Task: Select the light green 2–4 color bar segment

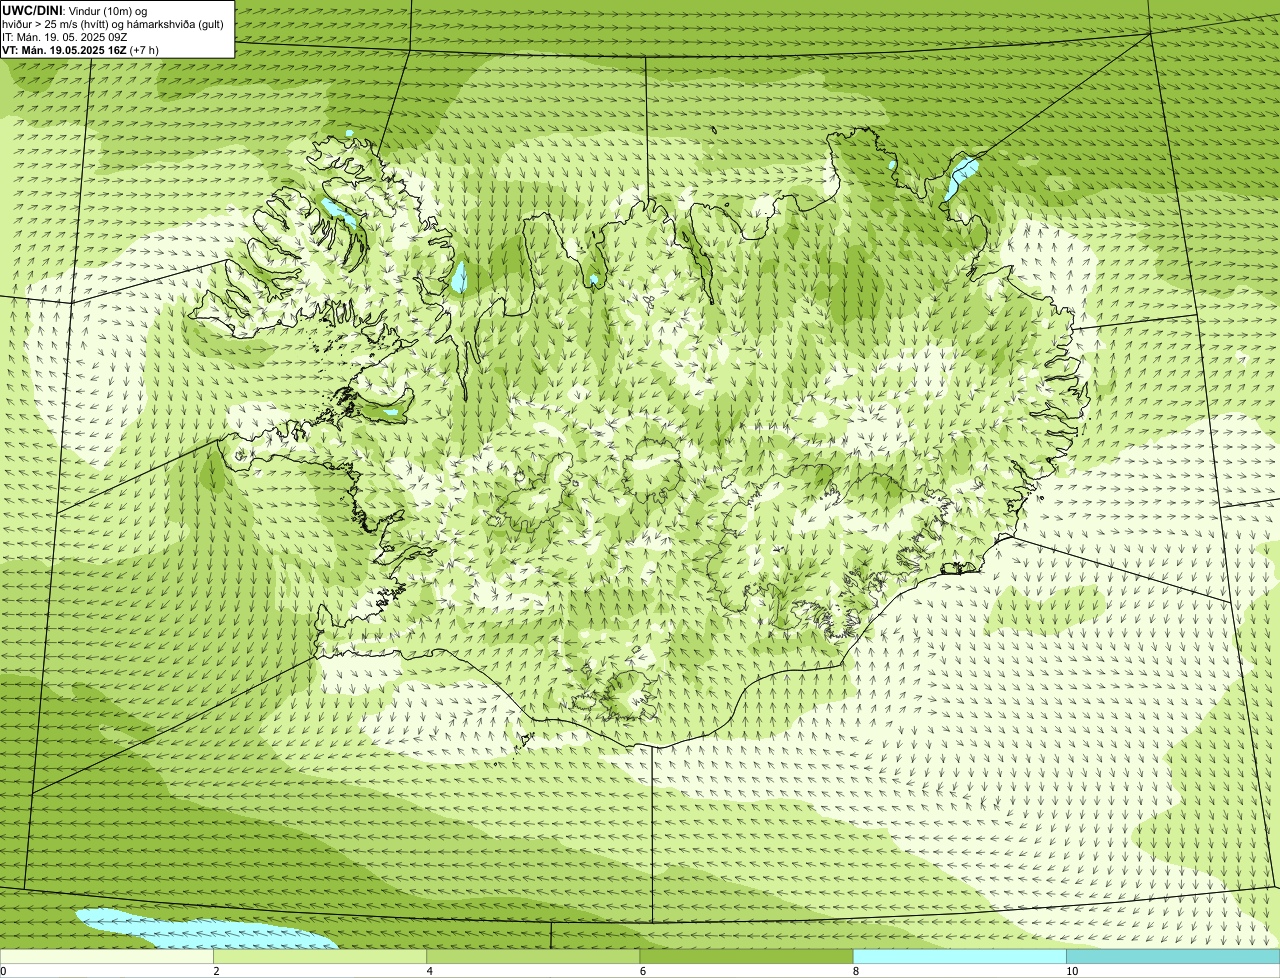Action: pyautogui.click(x=319, y=957)
